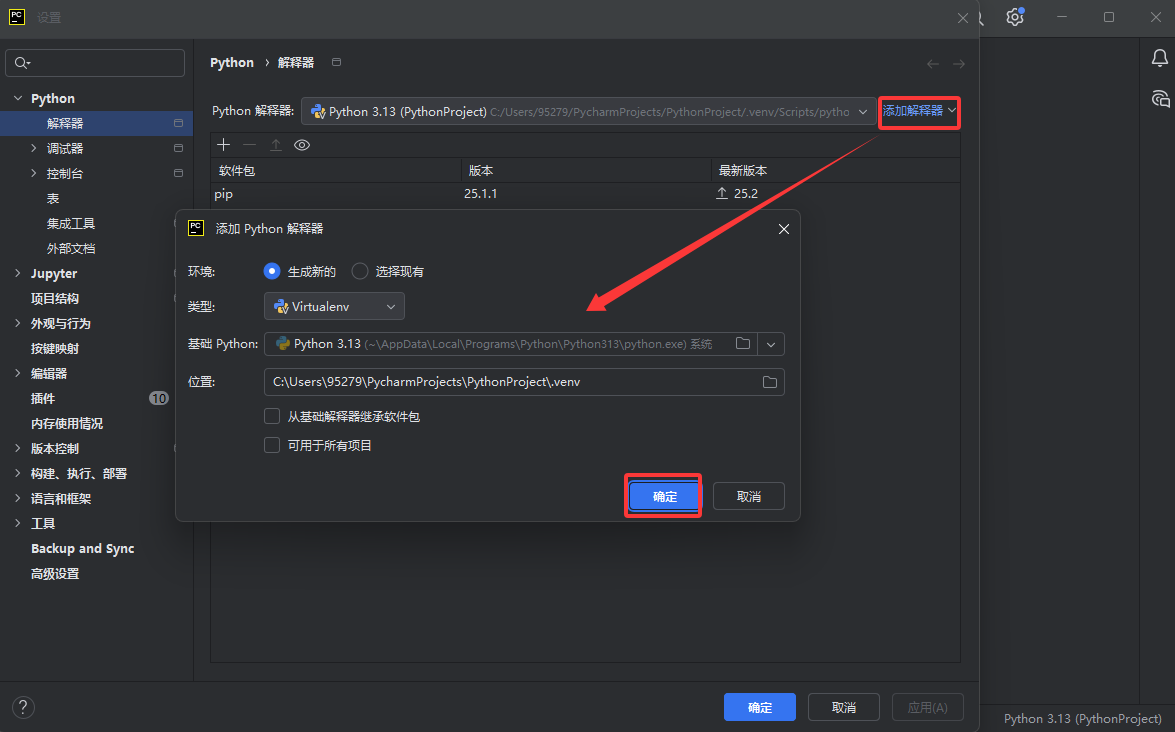Click the upgrade package arrow icon
Screen dimensions: 1175x732
[x=276, y=145]
